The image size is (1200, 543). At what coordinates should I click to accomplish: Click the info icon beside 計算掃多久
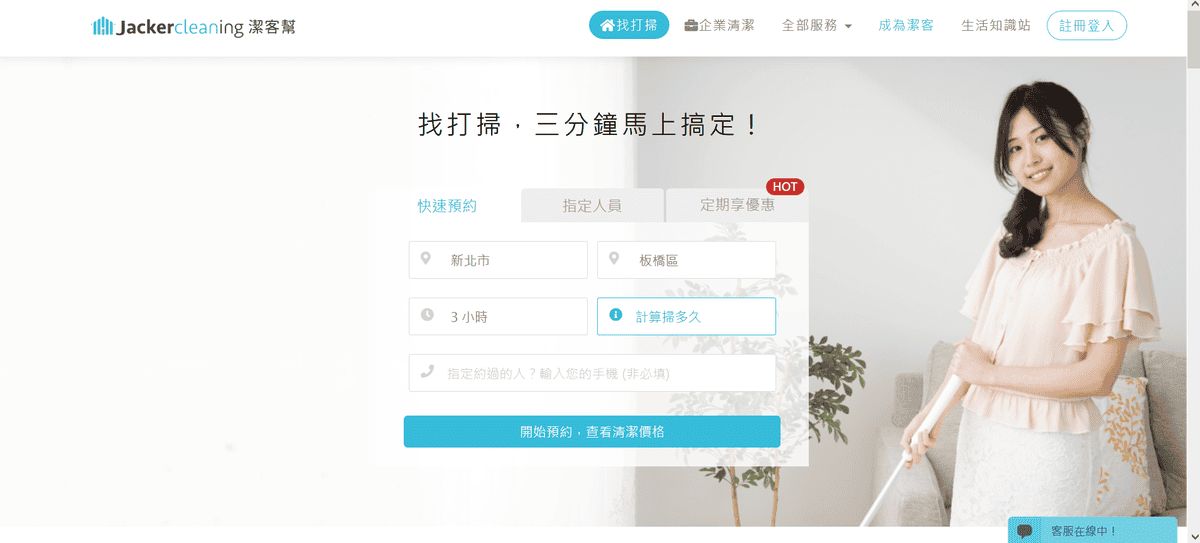(615, 315)
